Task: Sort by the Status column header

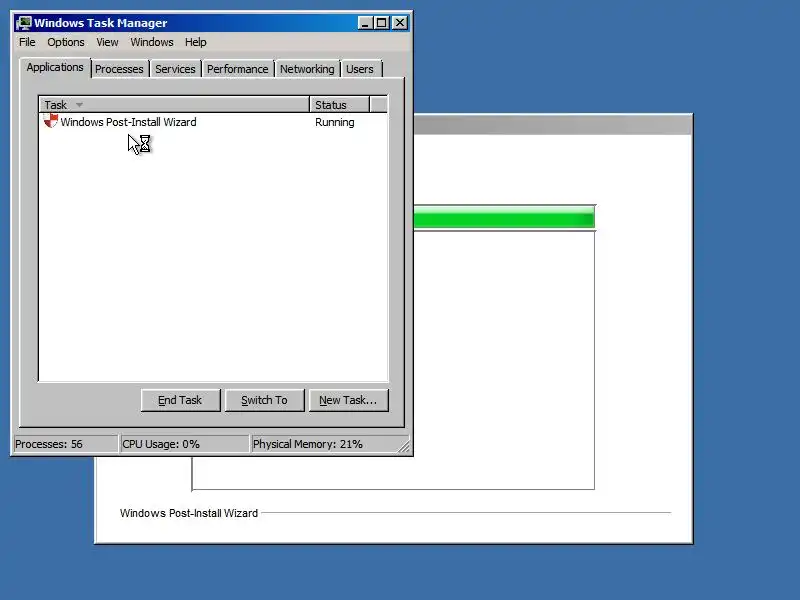Action: 339,105
